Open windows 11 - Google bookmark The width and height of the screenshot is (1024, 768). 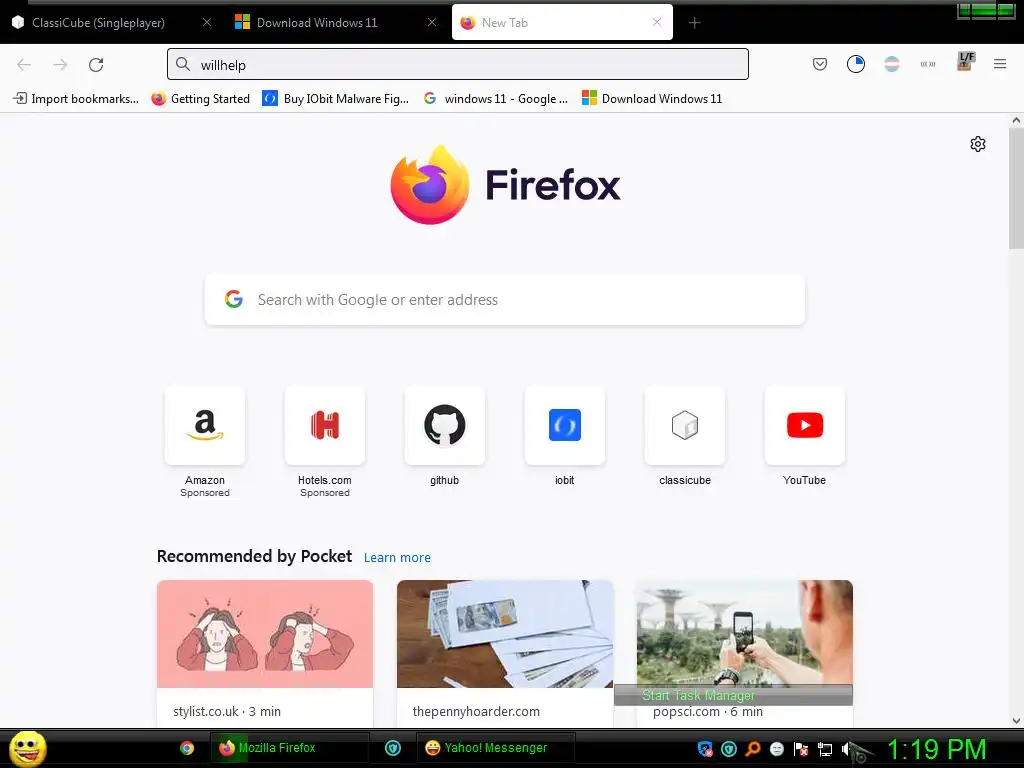click(496, 99)
